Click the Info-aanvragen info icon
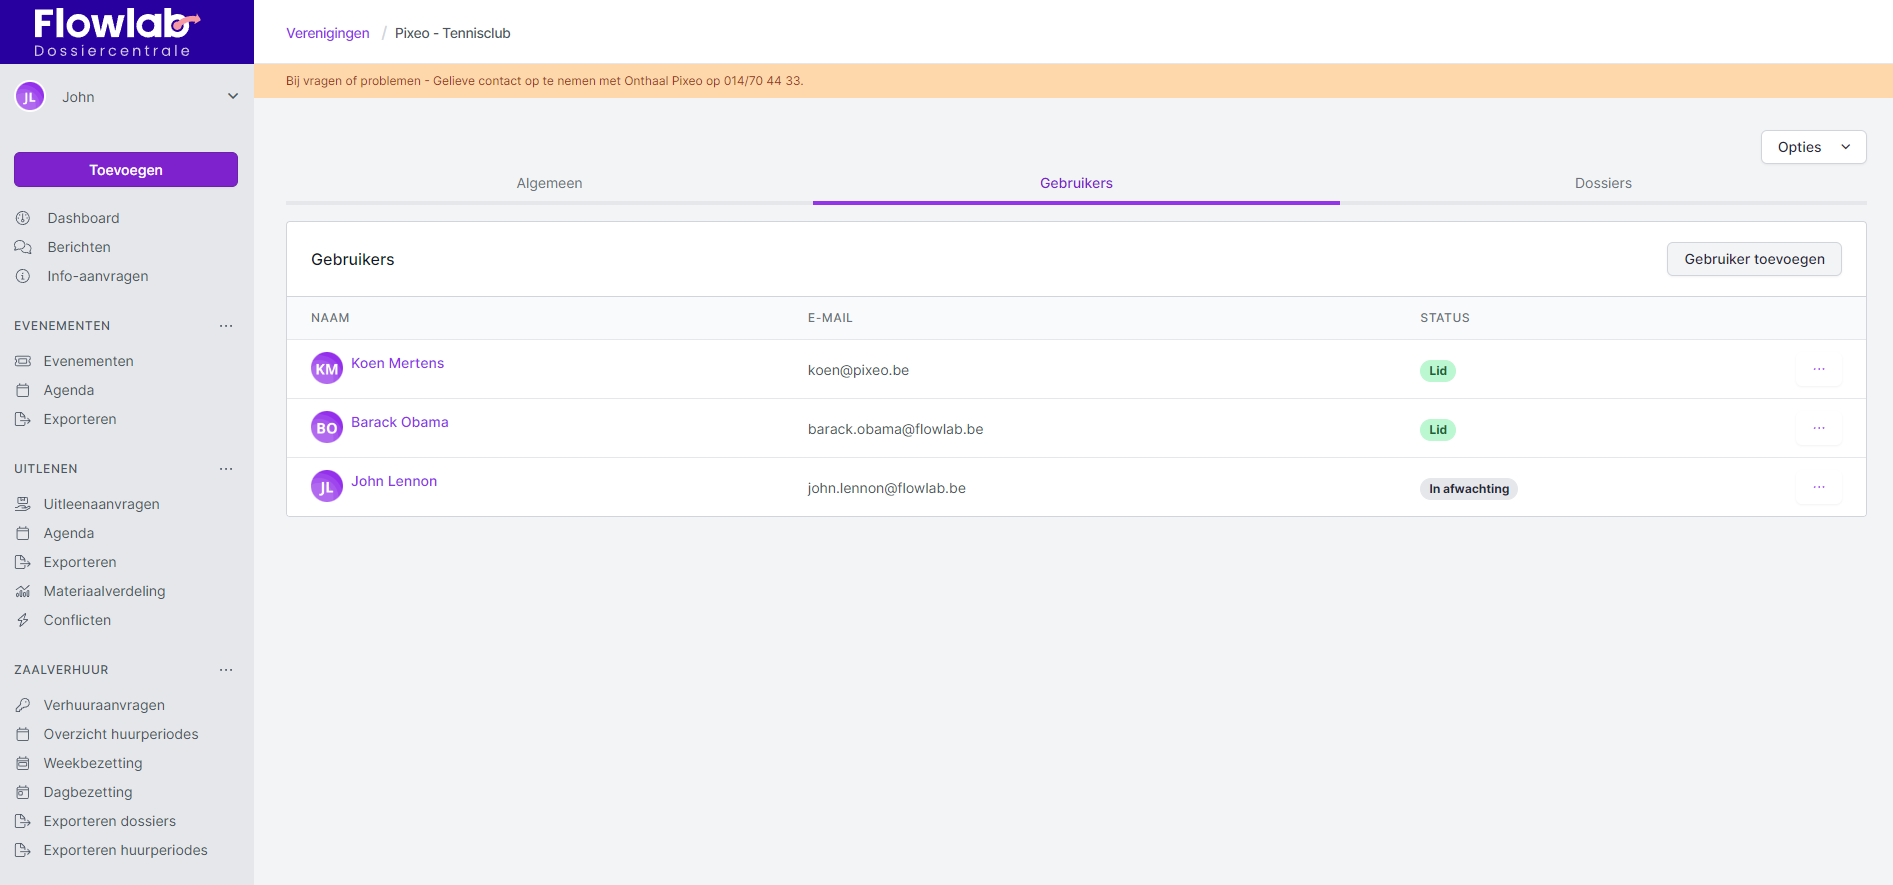This screenshot has width=1893, height=885. [23, 276]
